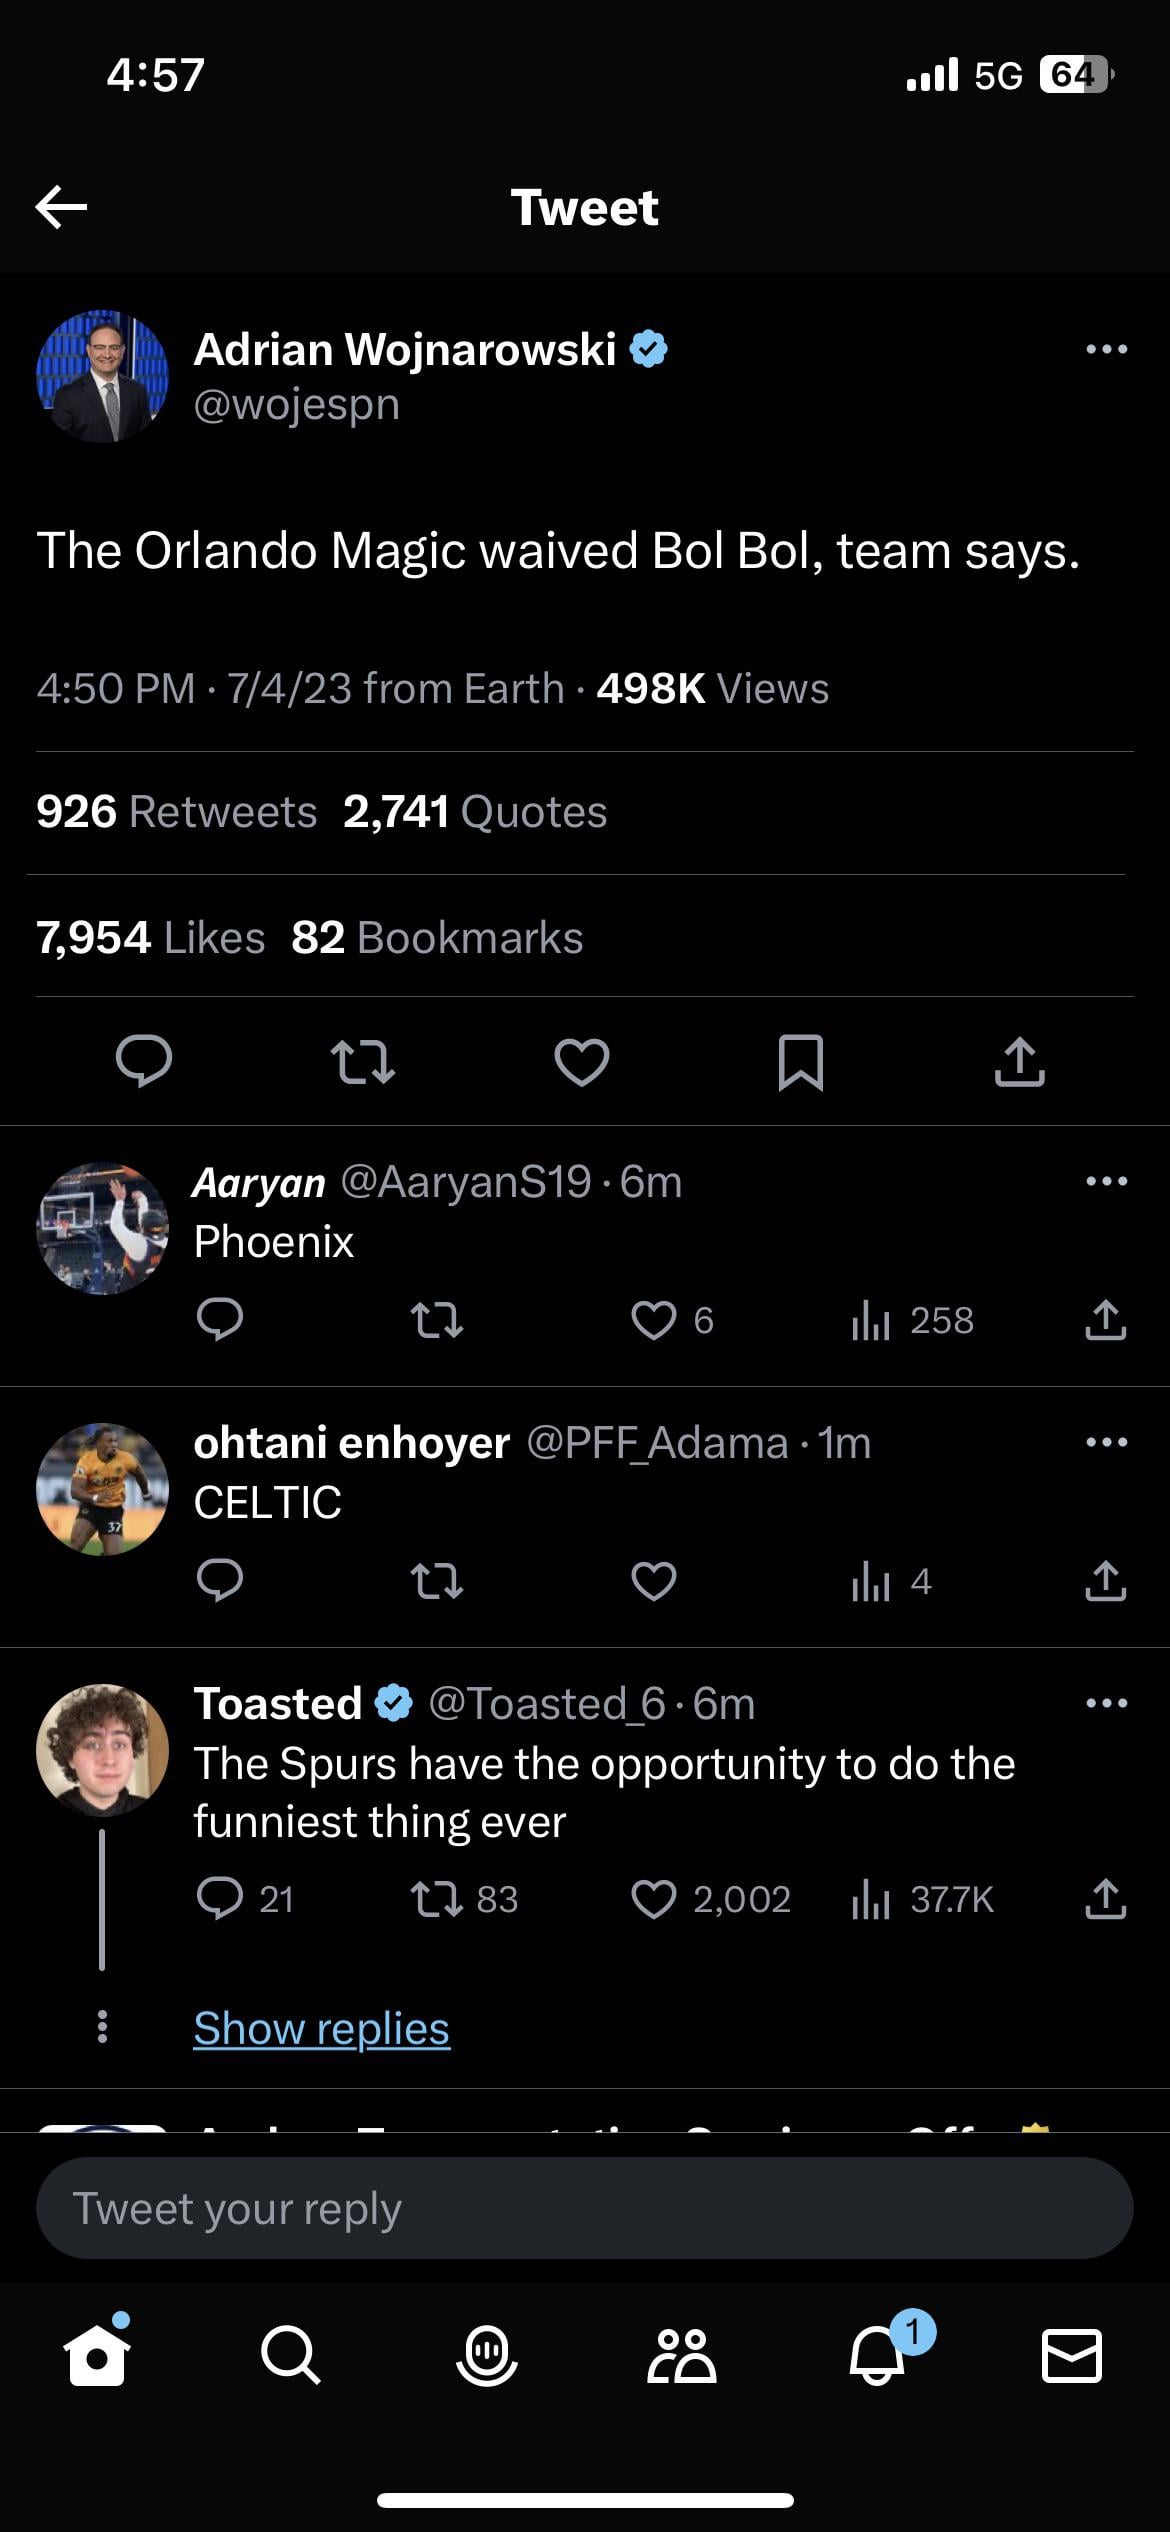
Task: Like Adrian Wojnarowski's main tweet
Action: [x=582, y=1061]
